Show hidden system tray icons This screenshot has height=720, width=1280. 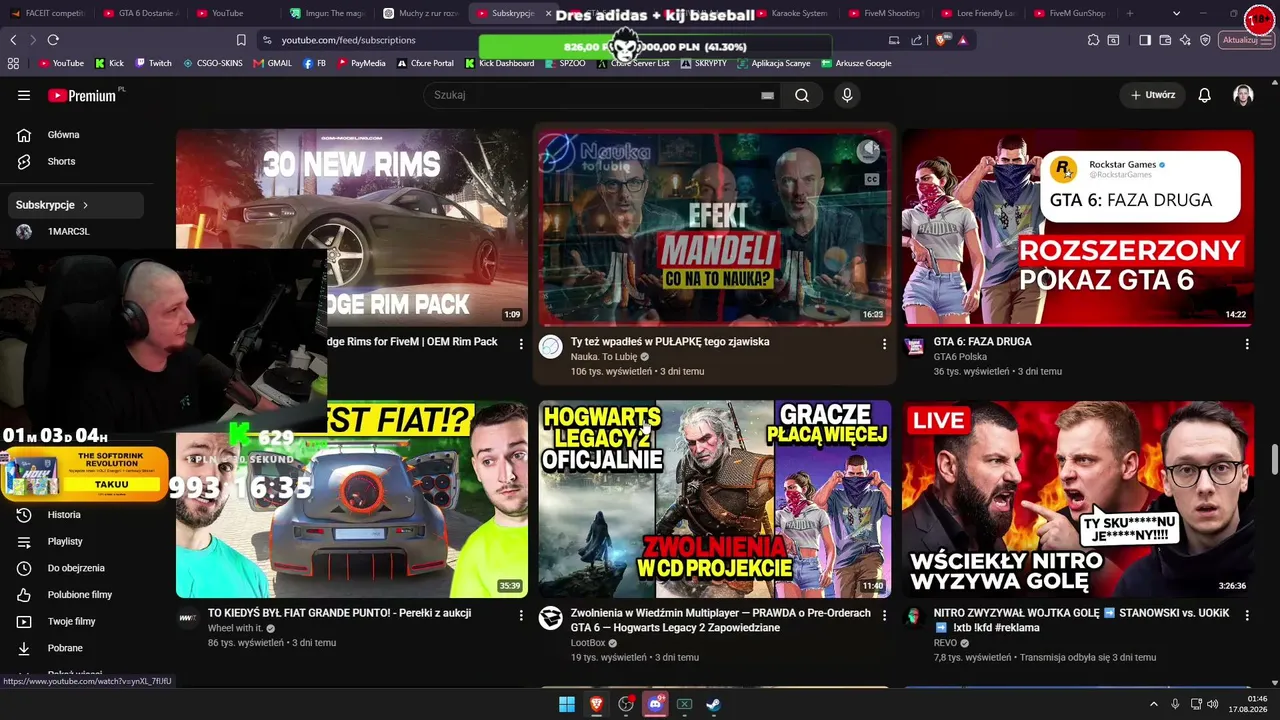pyautogui.click(x=1155, y=704)
